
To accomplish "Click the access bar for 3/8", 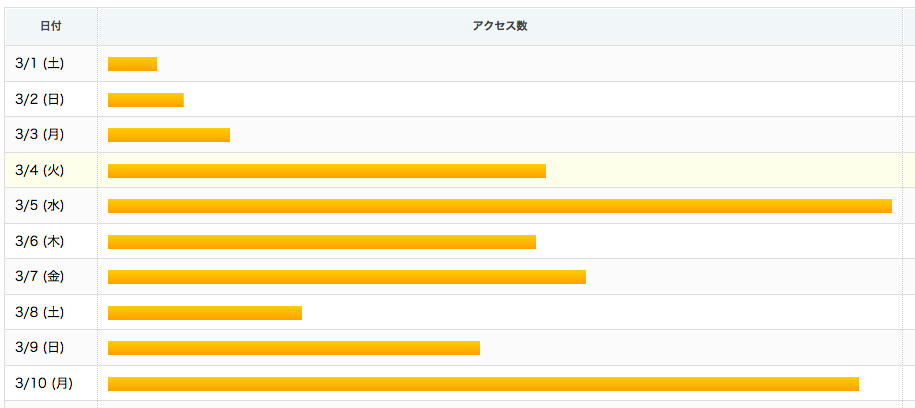I will tap(205, 313).
